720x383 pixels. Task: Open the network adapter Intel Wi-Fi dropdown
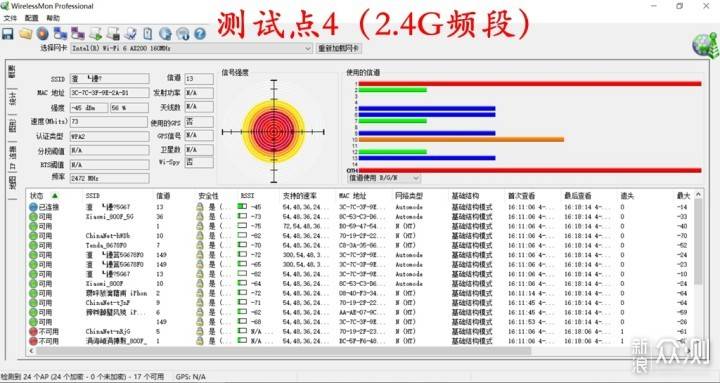pyautogui.click(x=191, y=48)
